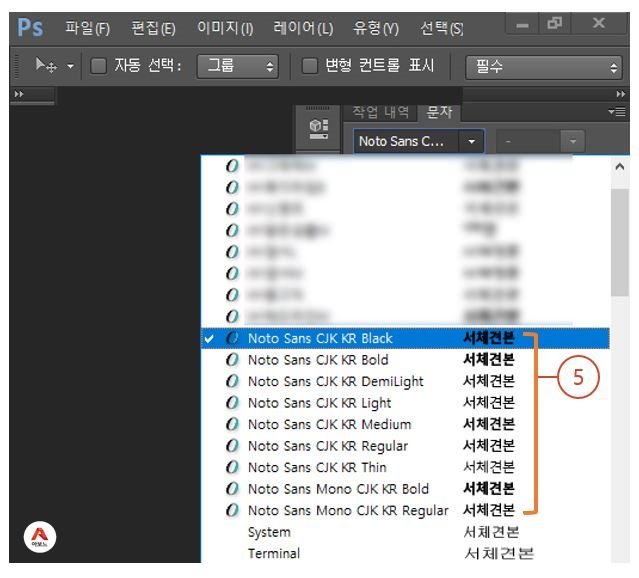Close the Photoshop window

point(599,23)
